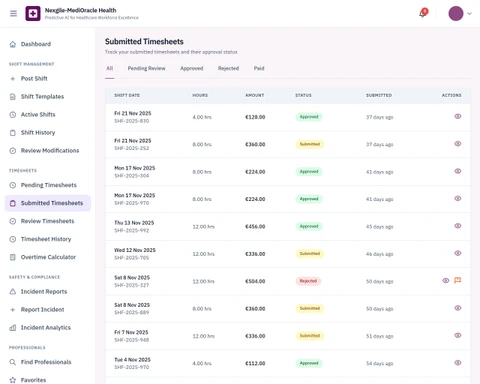Click dispute flag icon for SHF-2025-327
This screenshot has width=480, height=384.
coord(458,281)
